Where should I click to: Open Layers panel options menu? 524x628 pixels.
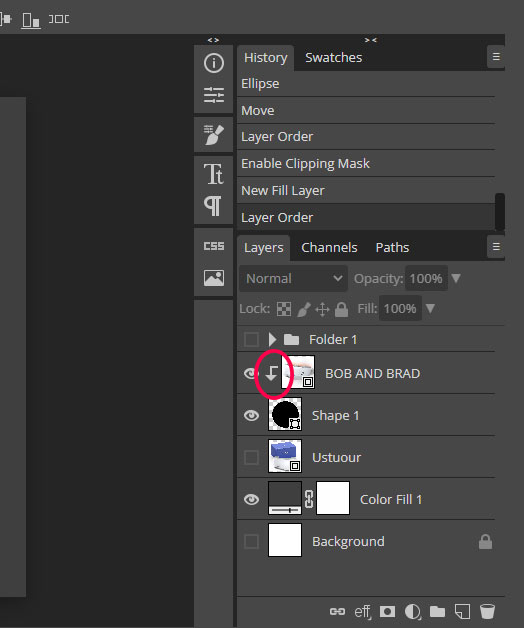click(x=496, y=247)
